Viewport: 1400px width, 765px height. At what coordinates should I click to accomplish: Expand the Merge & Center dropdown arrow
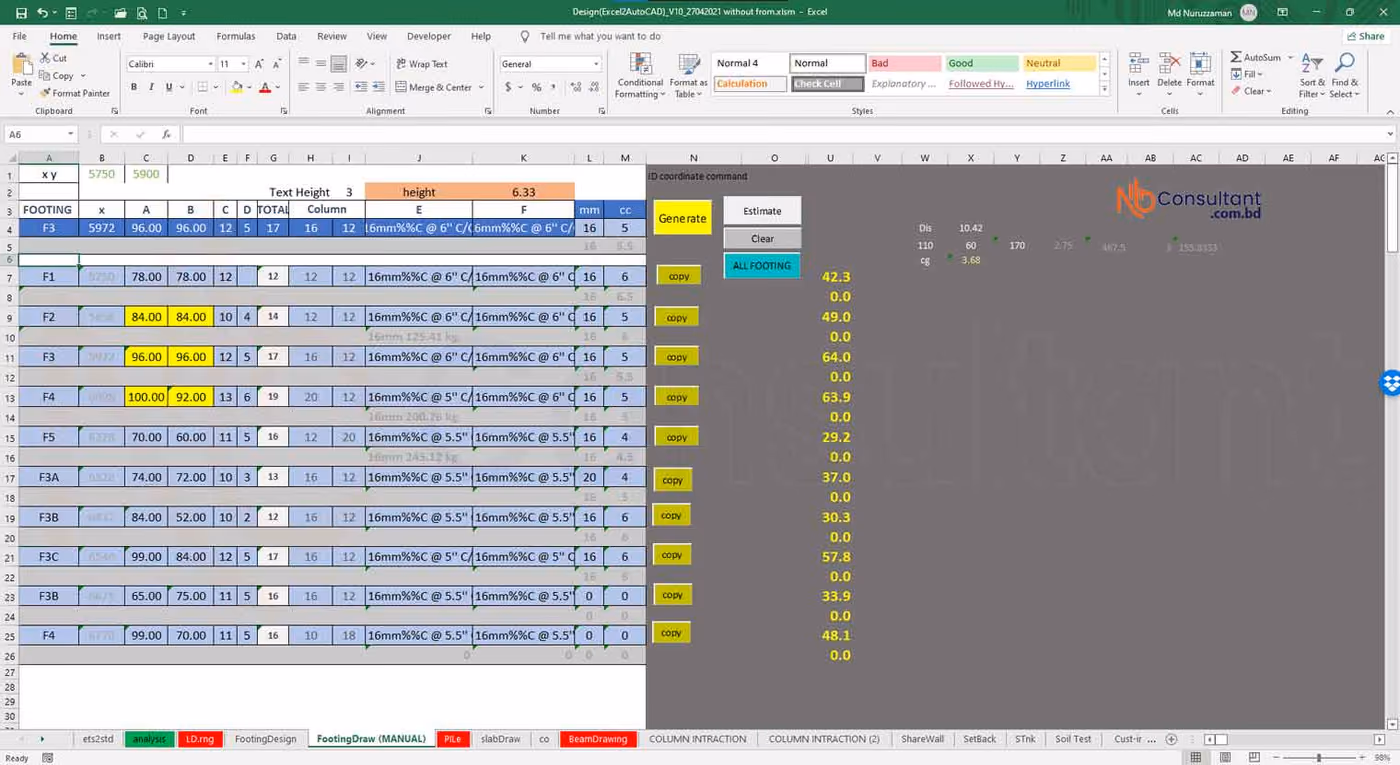(x=481, y=87)
